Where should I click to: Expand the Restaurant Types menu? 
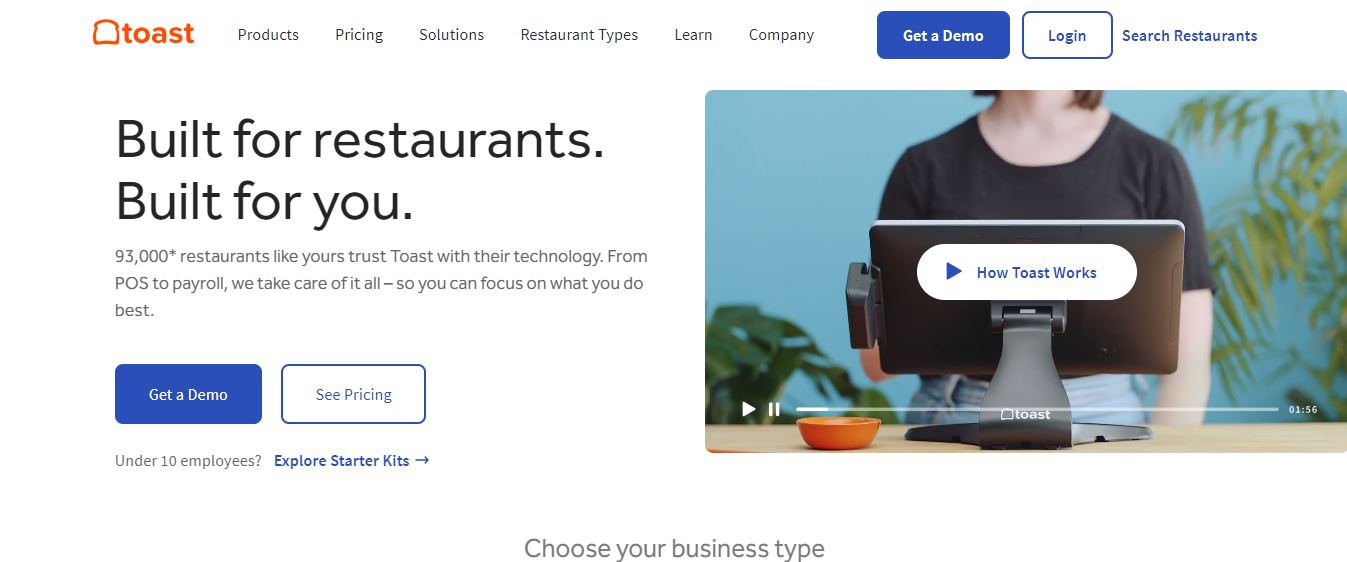pos(579,35)
